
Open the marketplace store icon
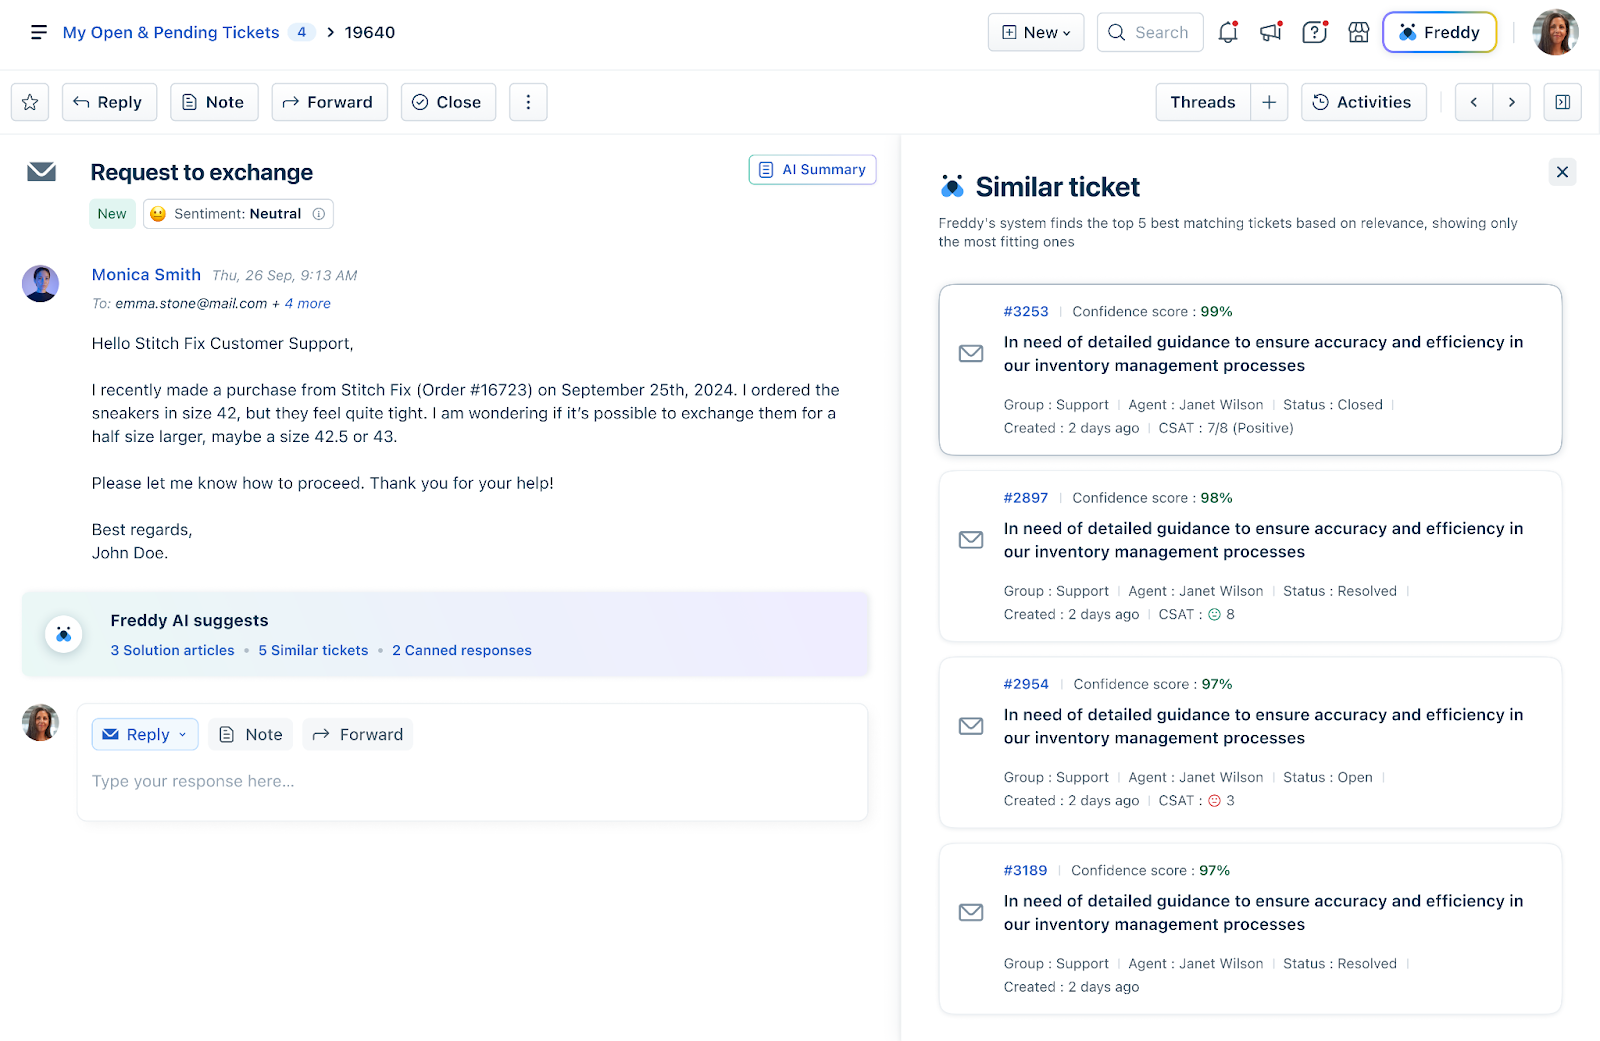1359,32
